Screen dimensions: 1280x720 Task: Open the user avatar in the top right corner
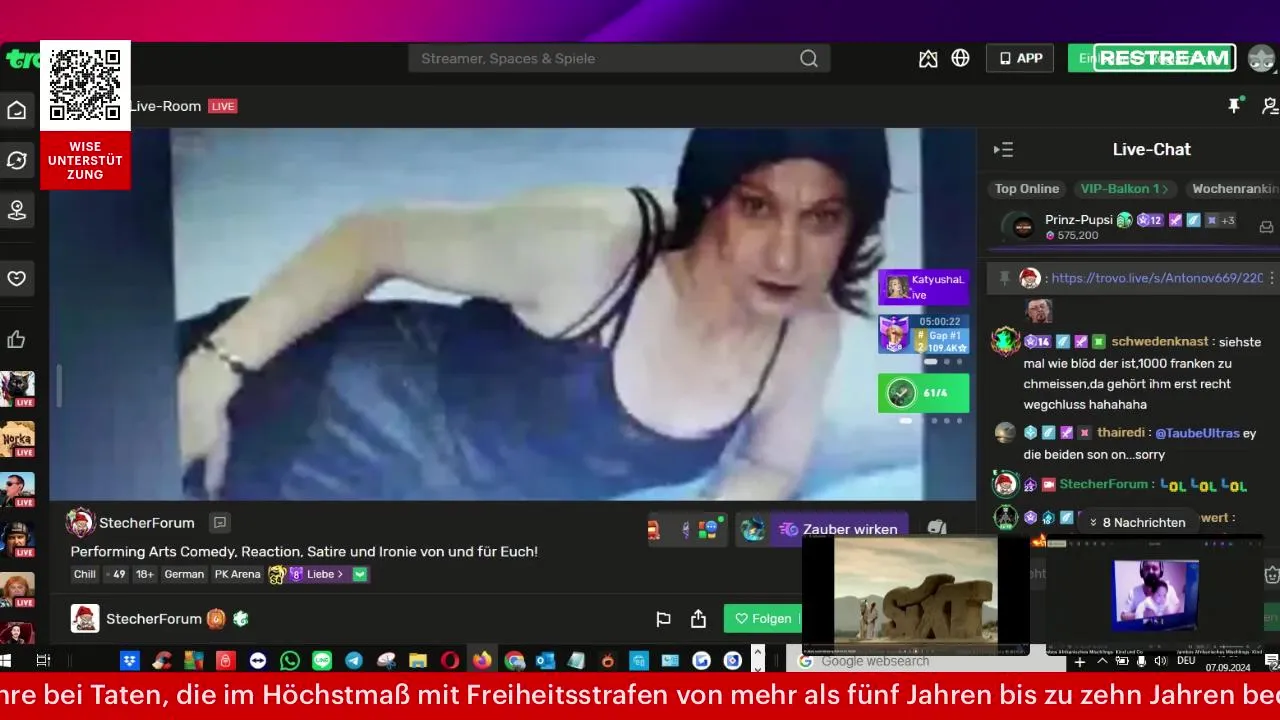click(1262, 58)
